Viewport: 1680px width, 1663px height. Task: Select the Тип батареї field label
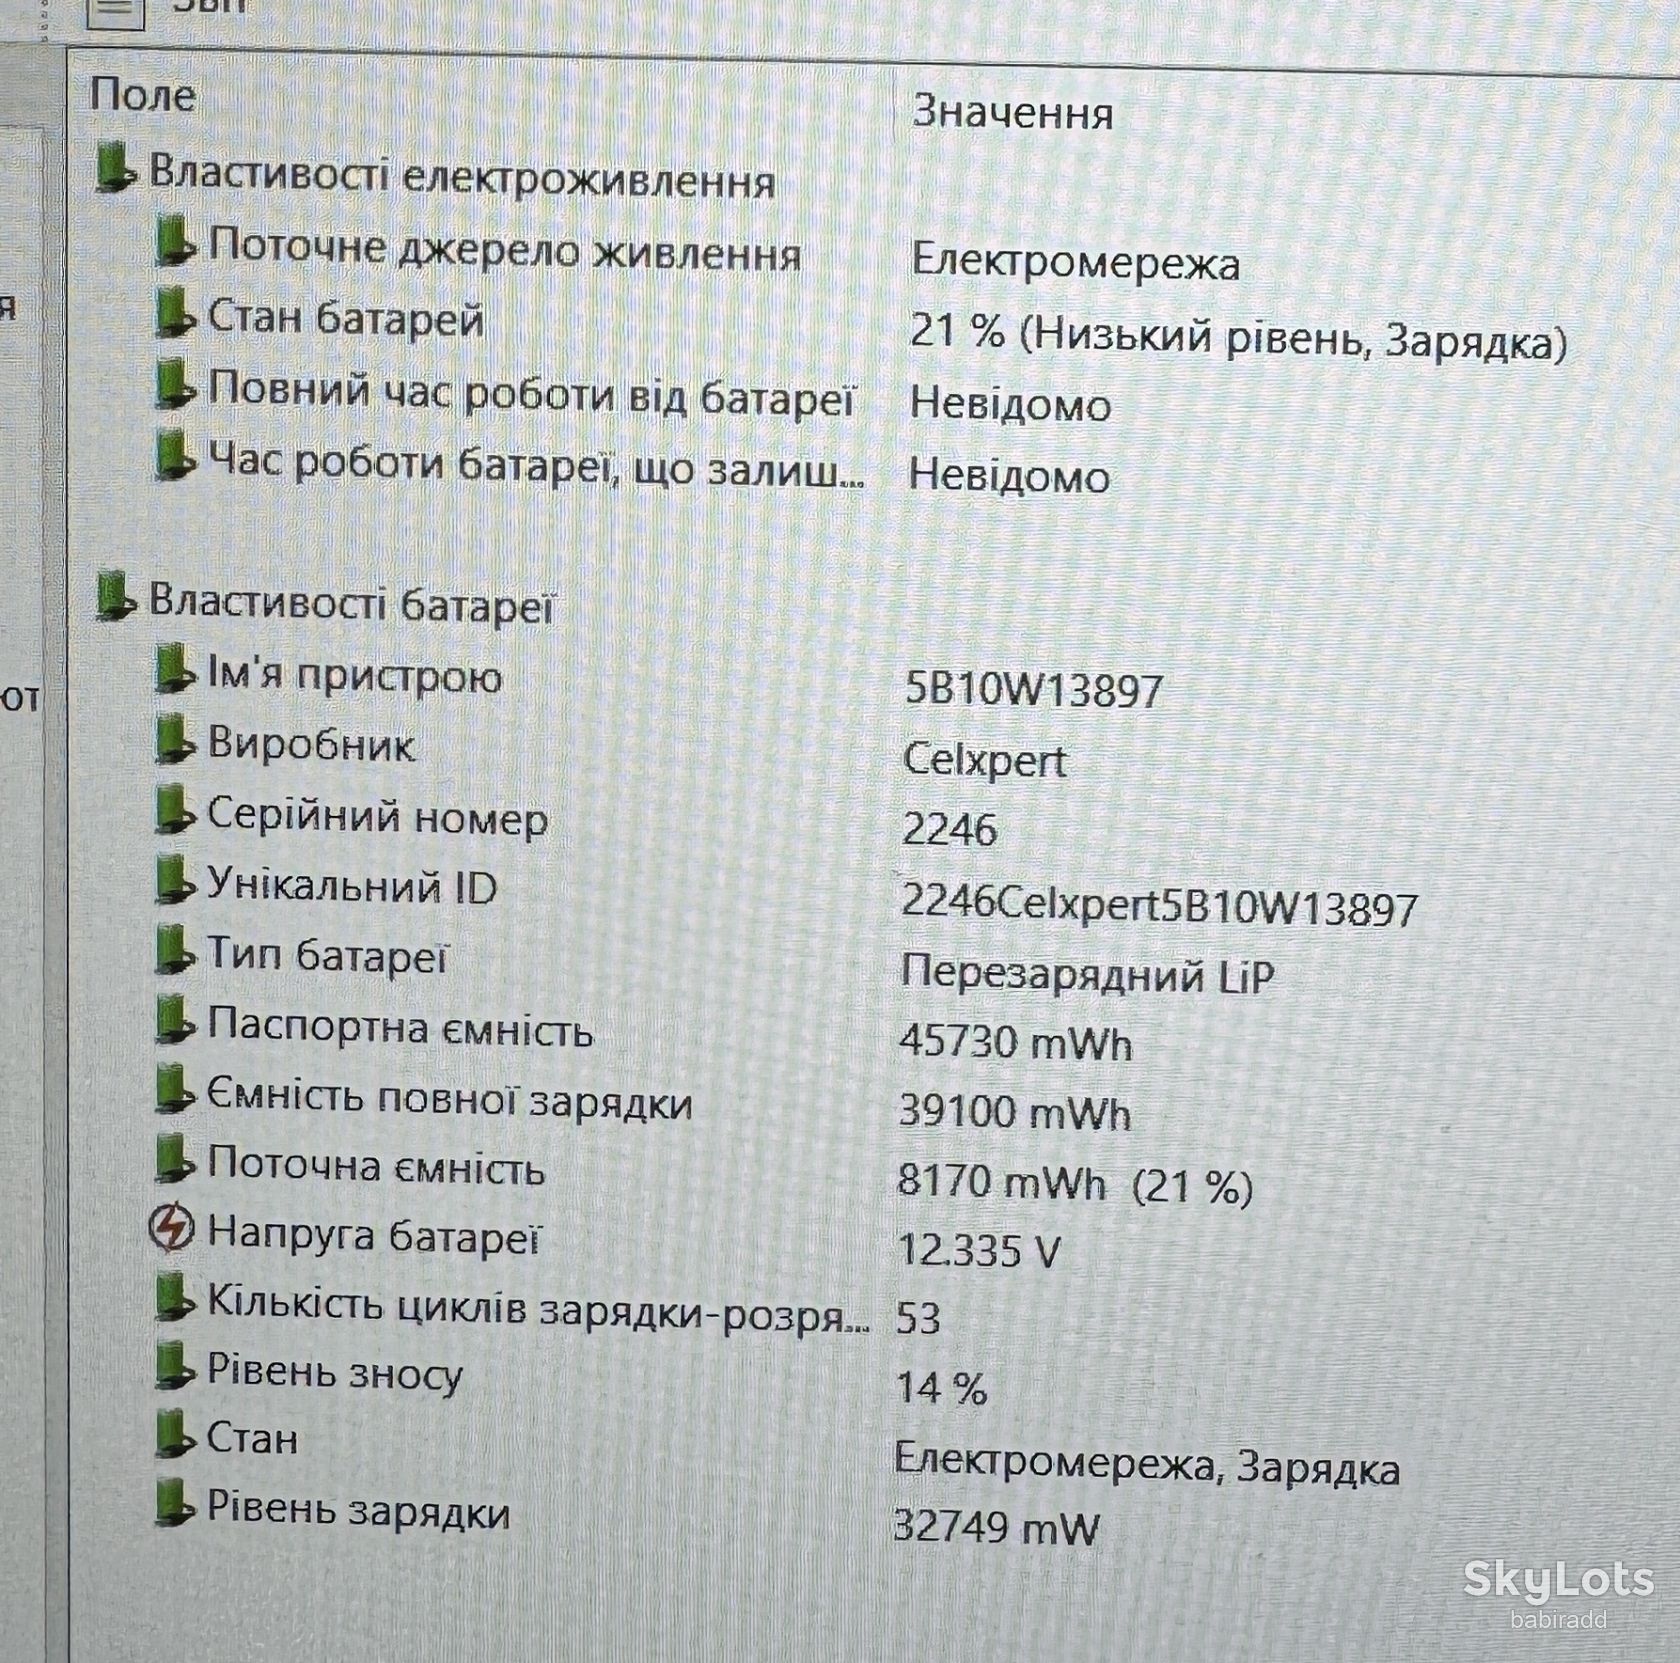pos(327,955)
